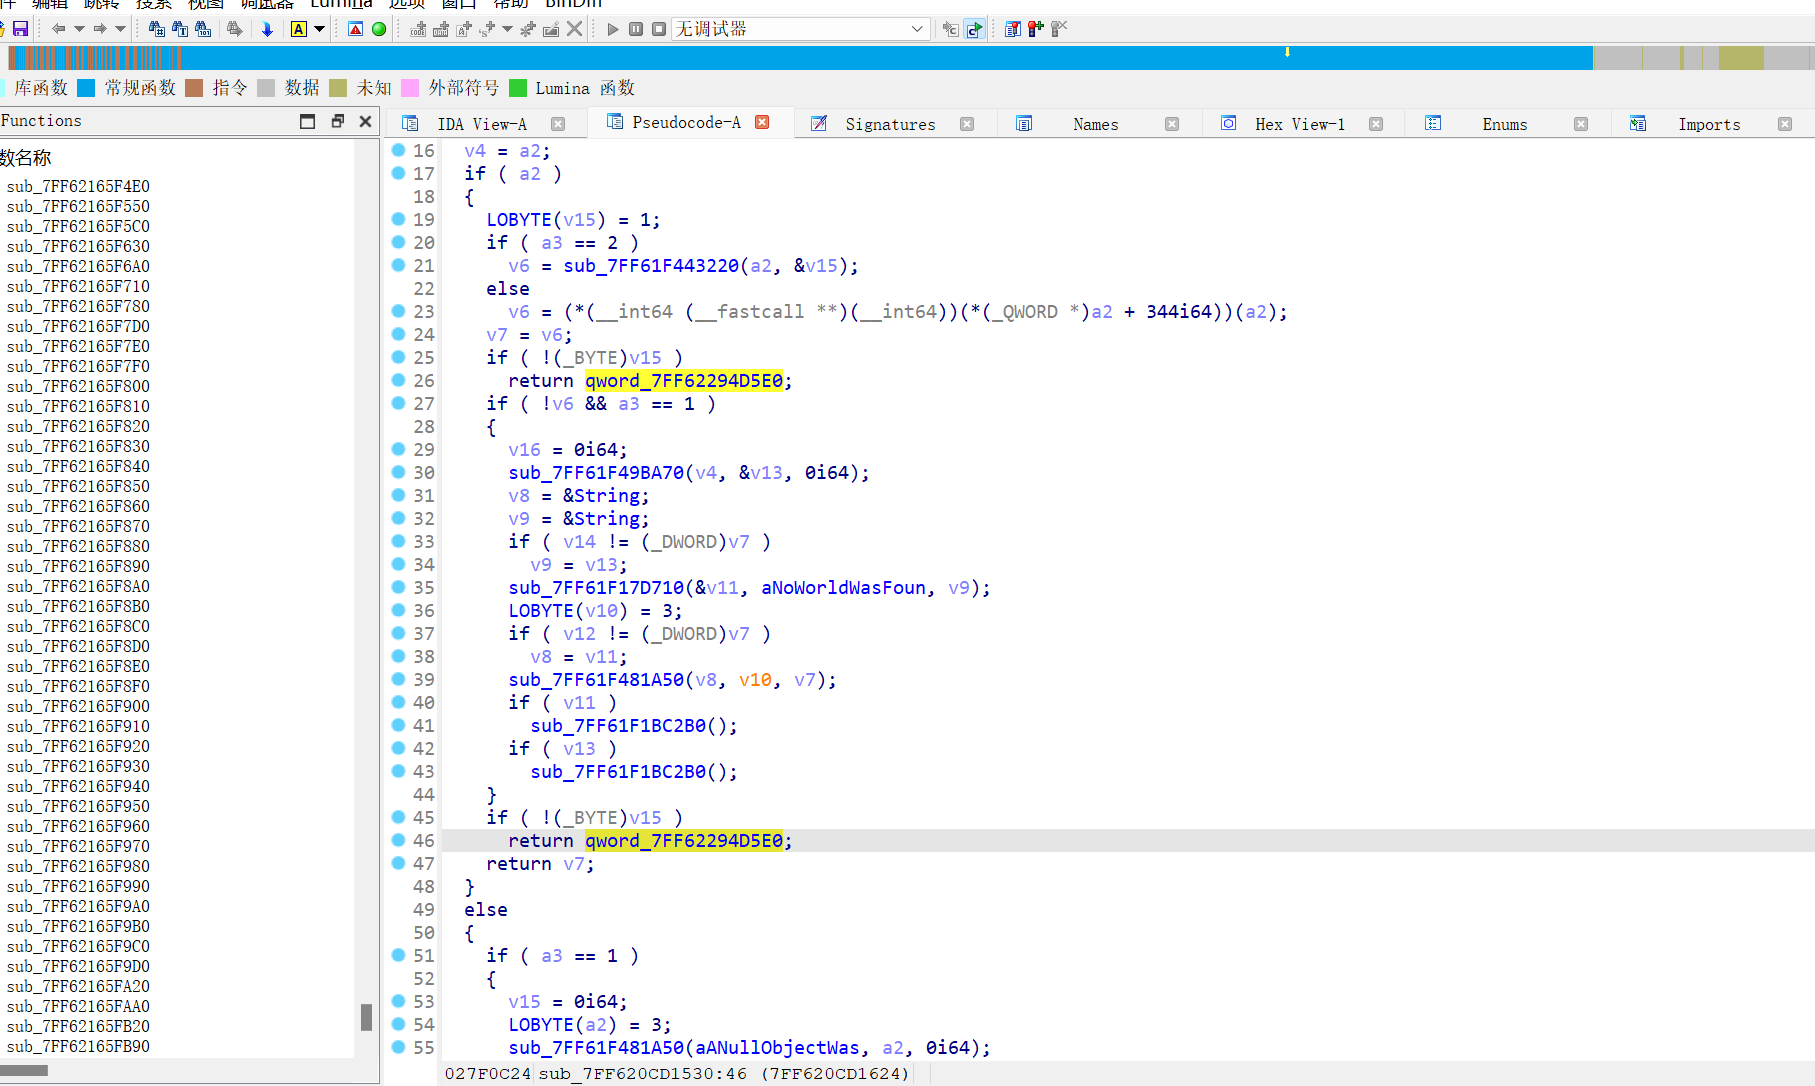The height and width of the screenshot is (1086, 1815).
Task: Click the forward navigation arrow
Action: [x=99, y=29]
